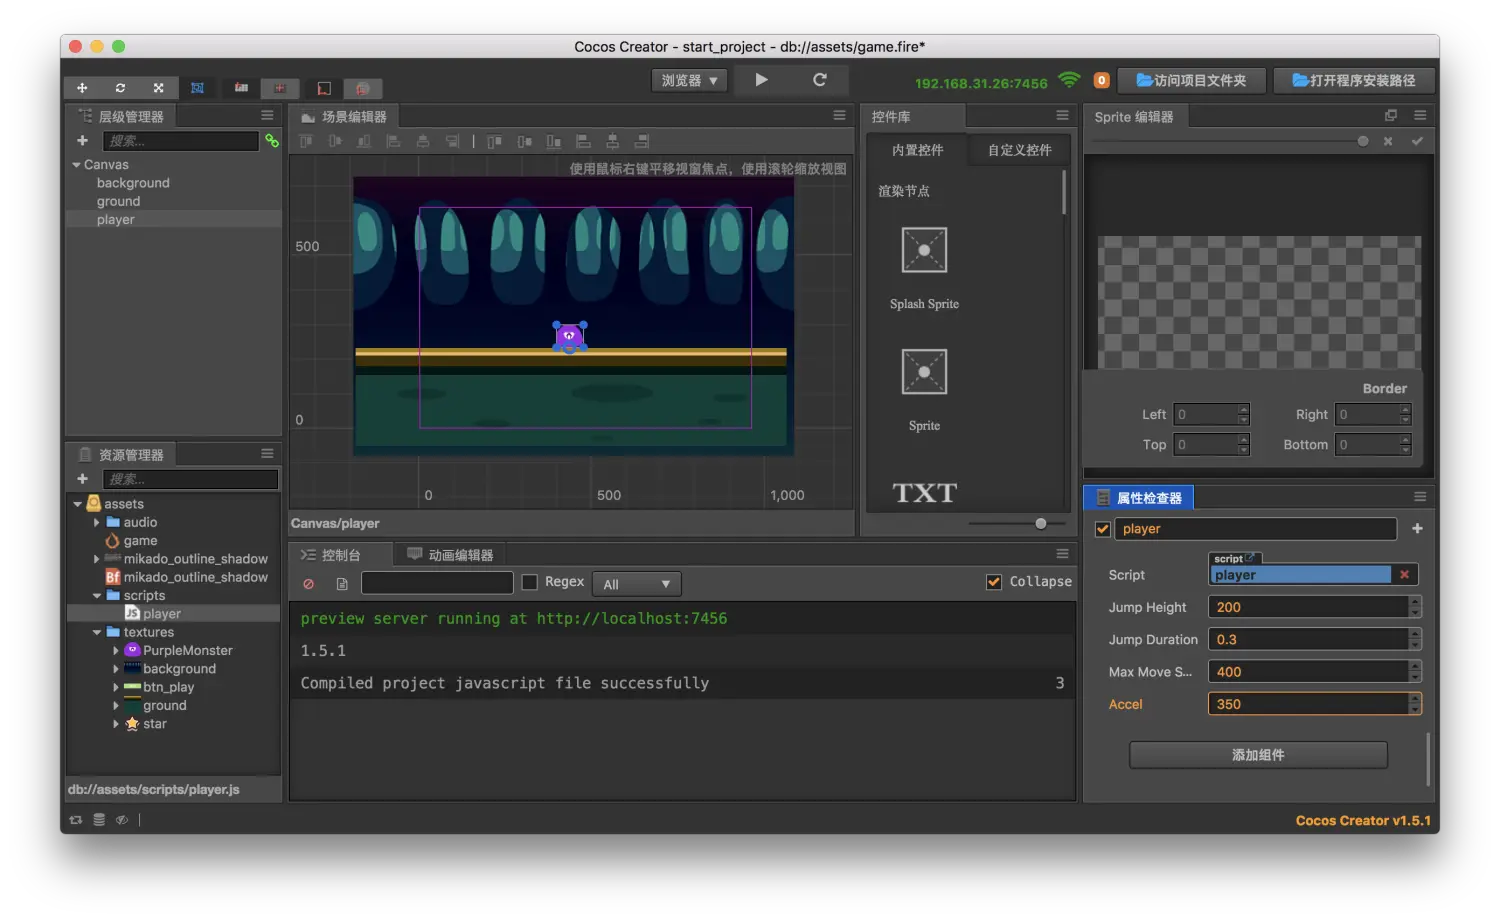The image size is (1500, 920).
Task: Open the widget library panel menu
Action: [1062, 116]
